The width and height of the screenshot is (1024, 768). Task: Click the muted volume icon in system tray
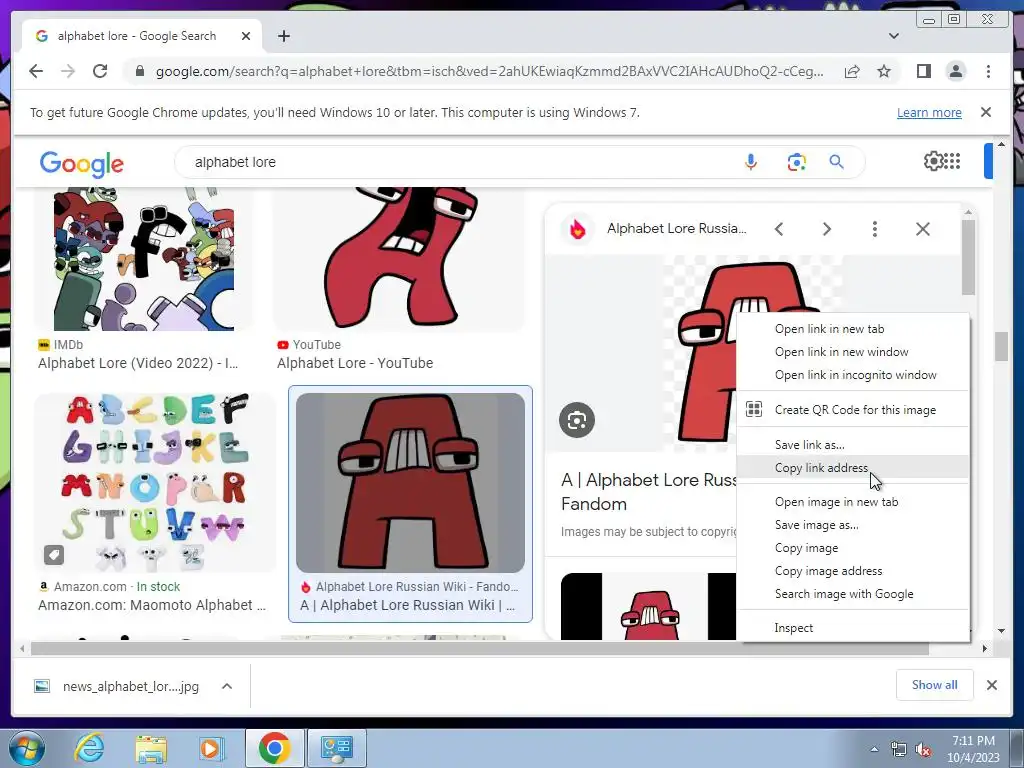click(x=923, y=750)
